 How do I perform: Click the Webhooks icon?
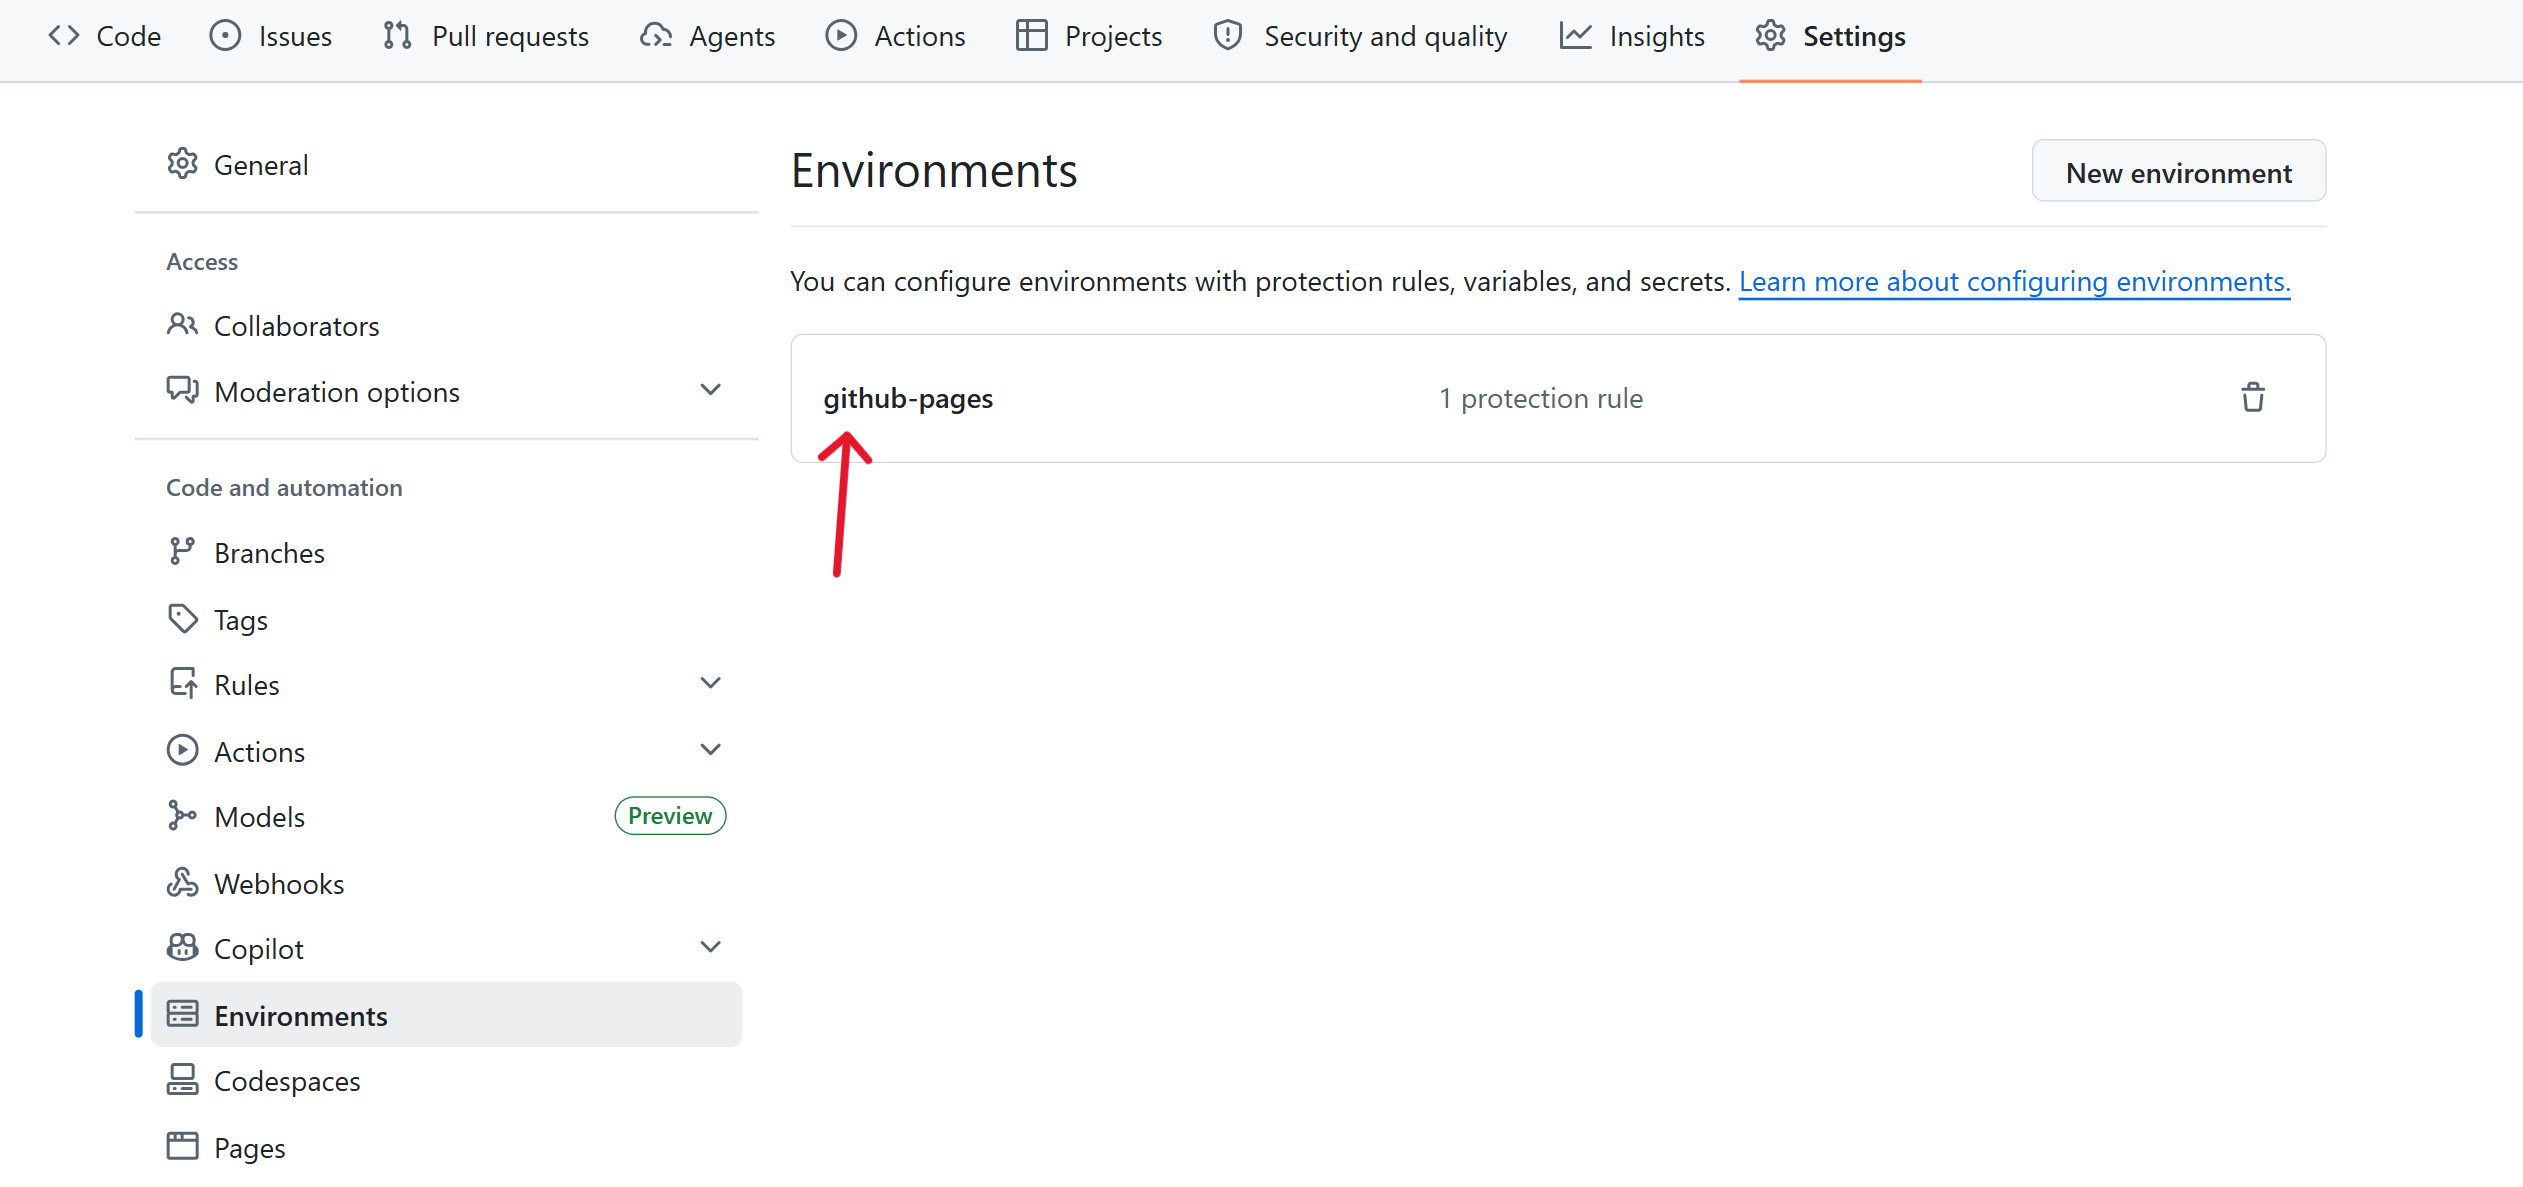pos(182,883)
